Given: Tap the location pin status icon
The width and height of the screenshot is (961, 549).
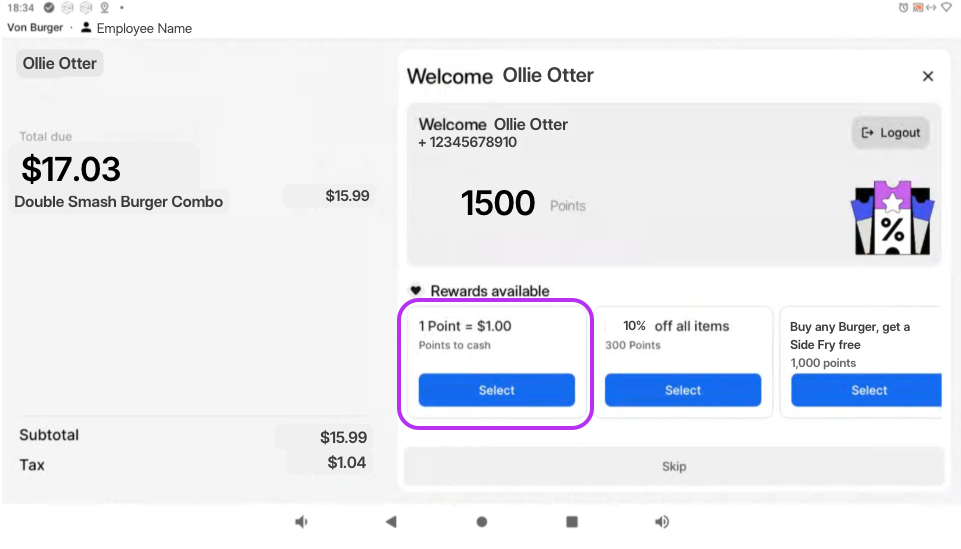Looking at the screenshot, I should (x=104, y=8).
